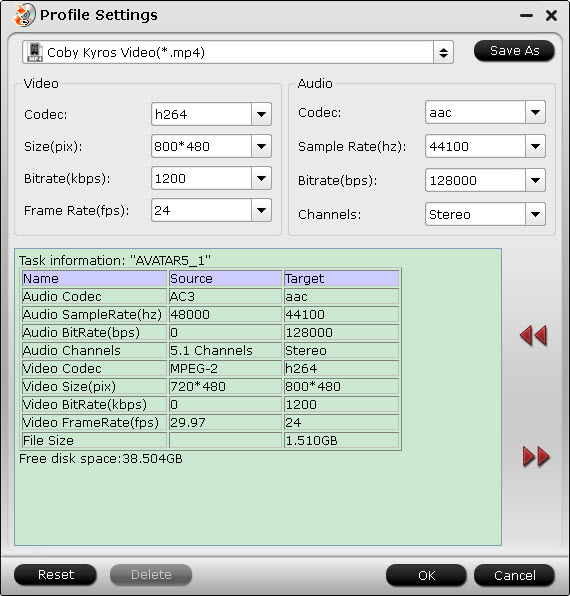This screenshot has width=570, height=596.
Task: Open the profile selector up-down arrows
Action: click(x=443, y=52)
